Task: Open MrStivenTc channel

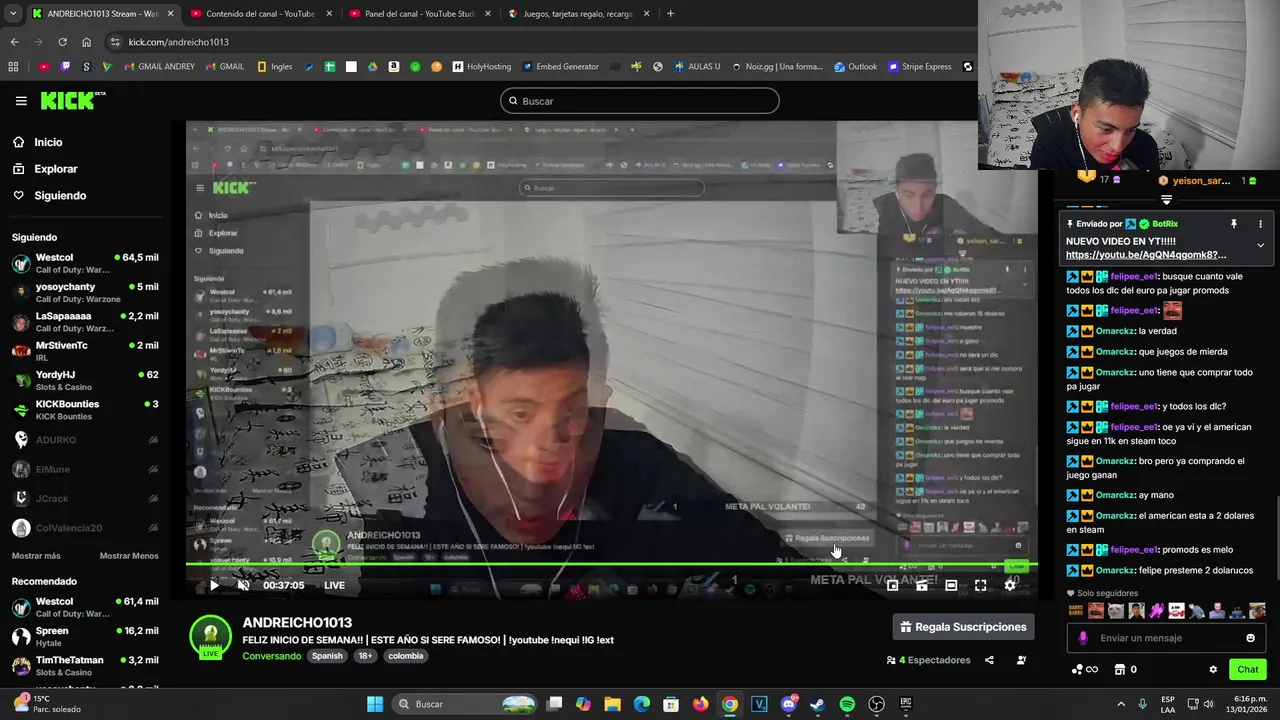Action: click(x=85, y=351)
